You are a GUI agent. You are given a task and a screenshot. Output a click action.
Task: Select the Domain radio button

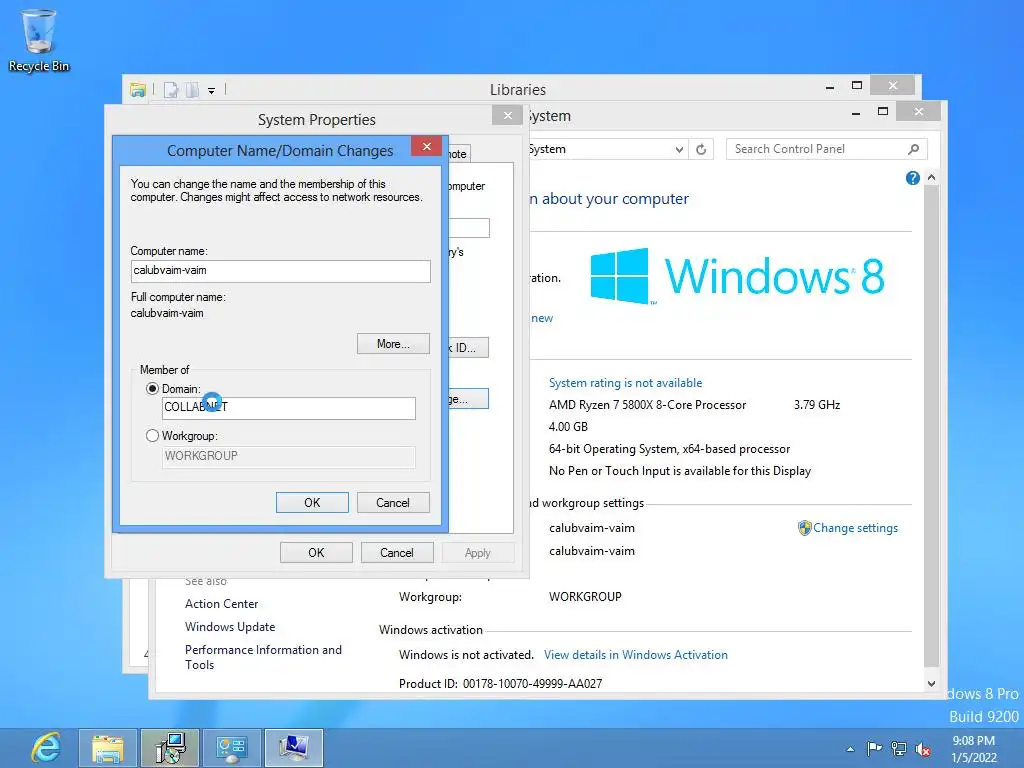click(x=152, y=389)
